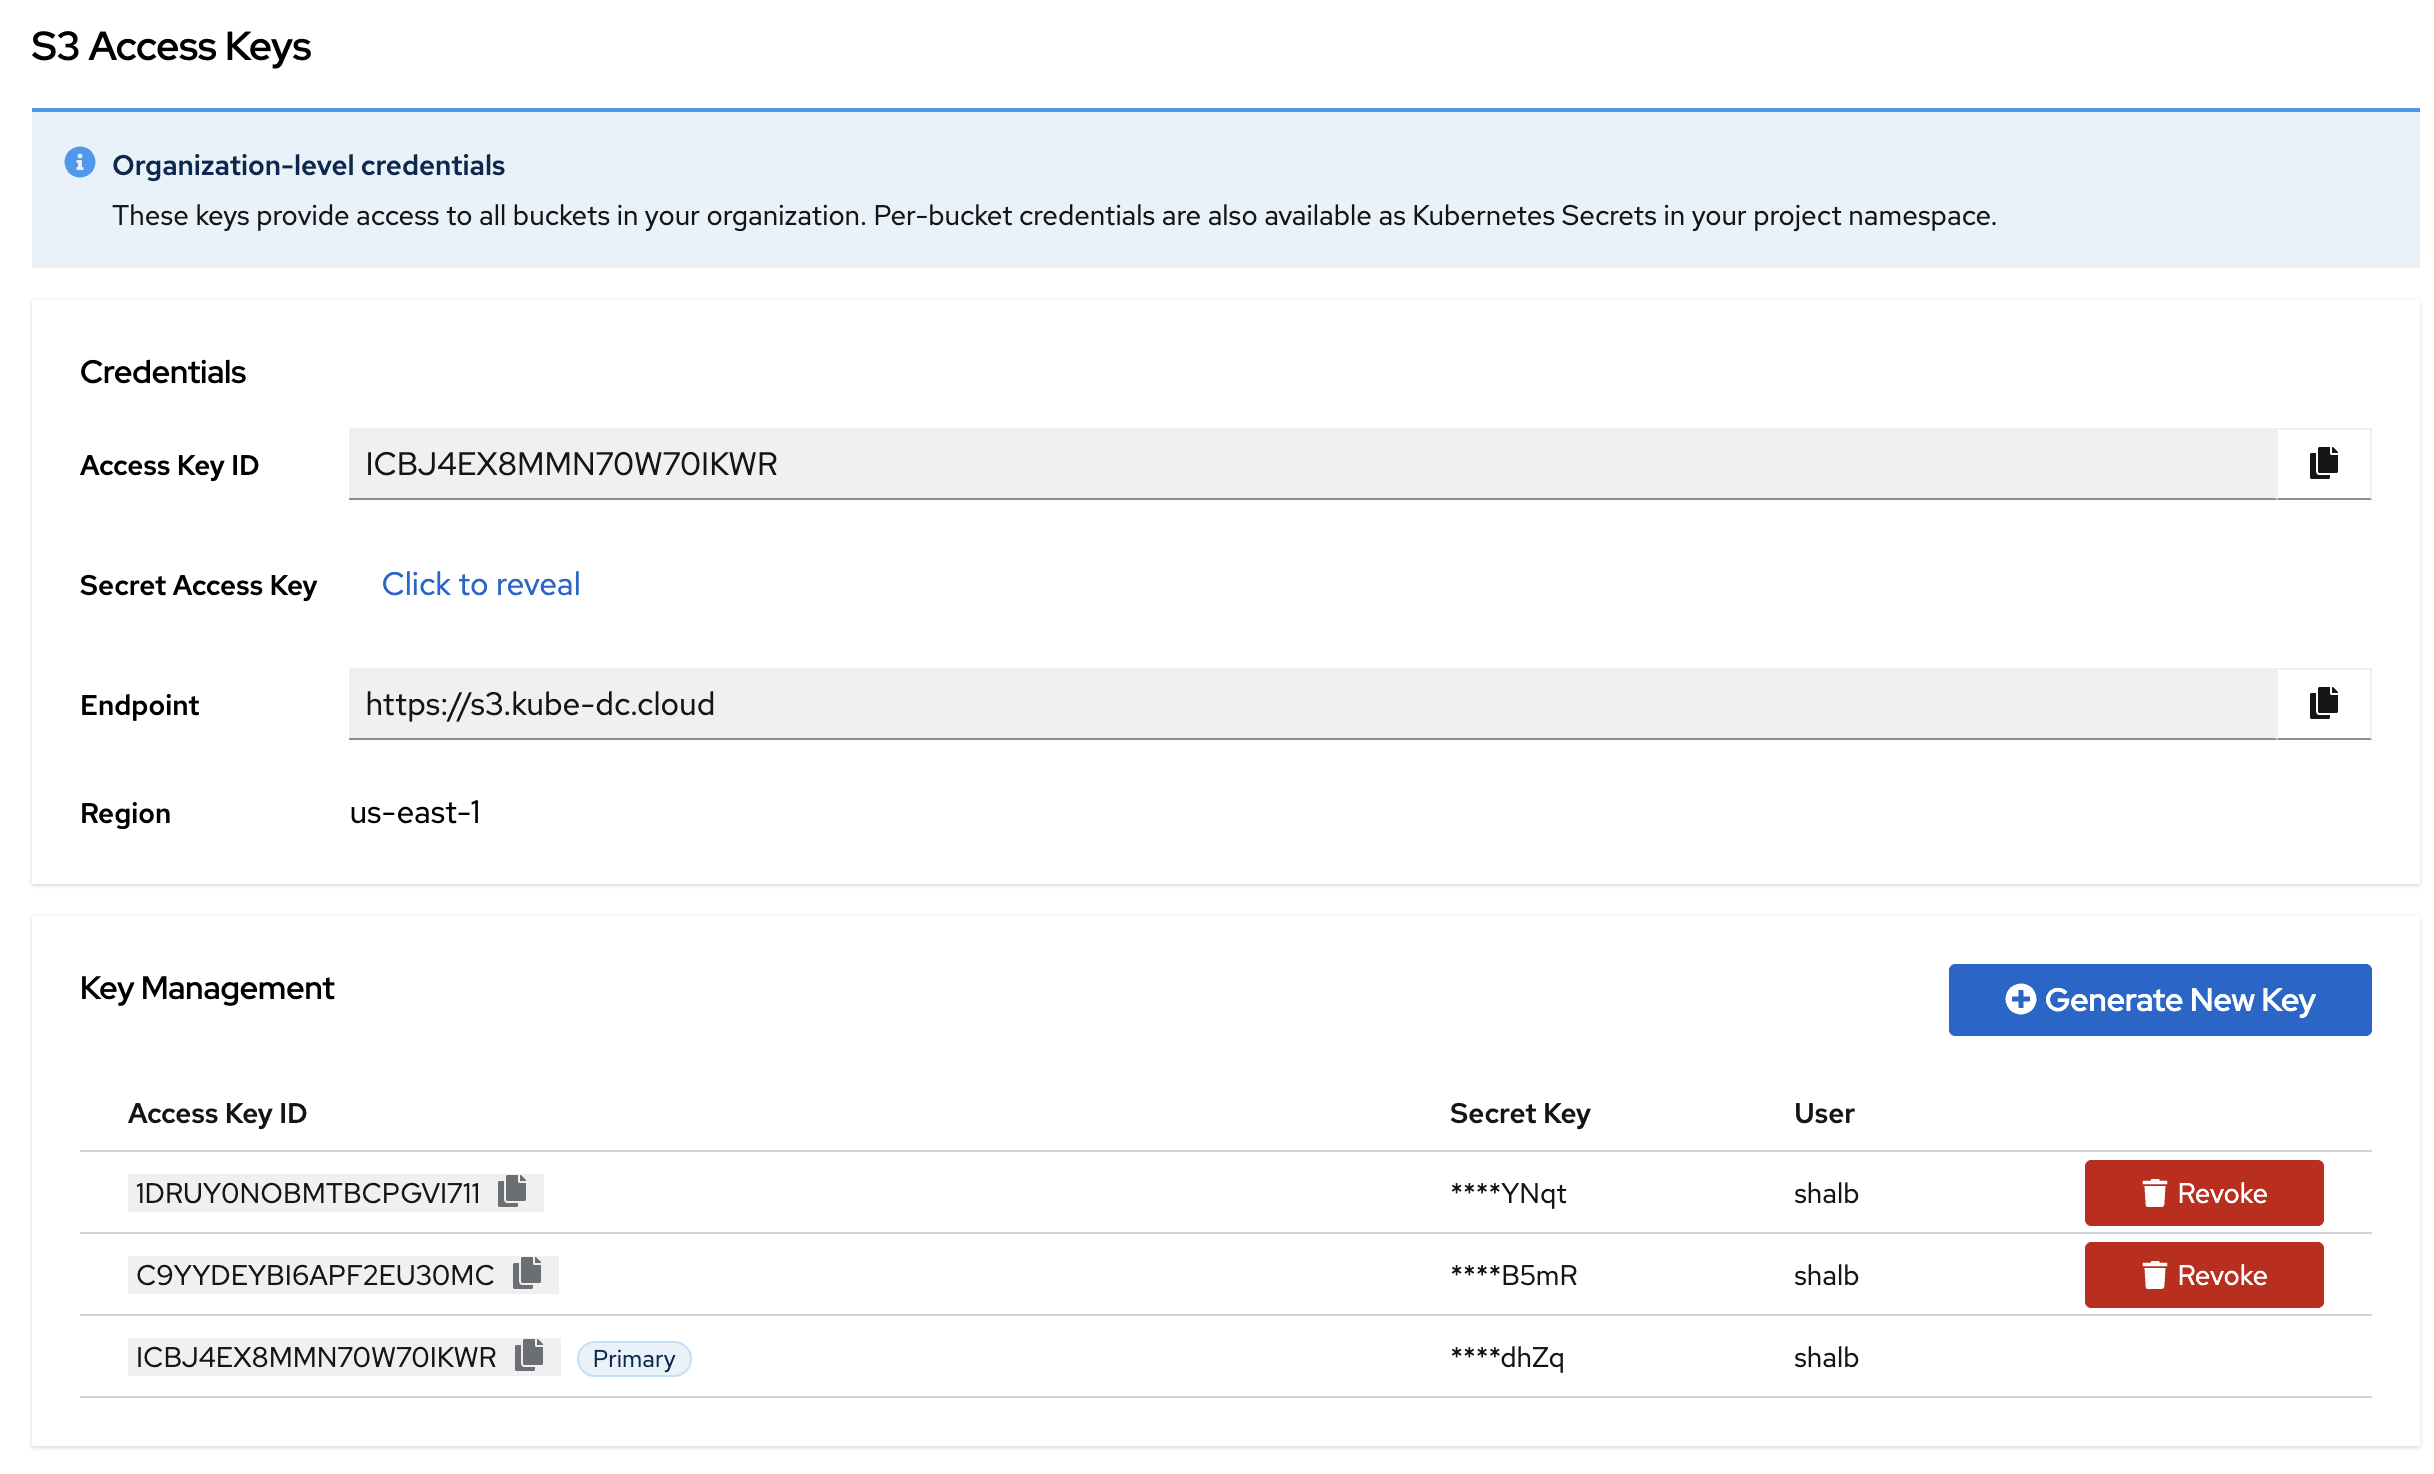Click the User column header
Viewport: 2434px width, 1474px height.
tap(1823, 1113)
